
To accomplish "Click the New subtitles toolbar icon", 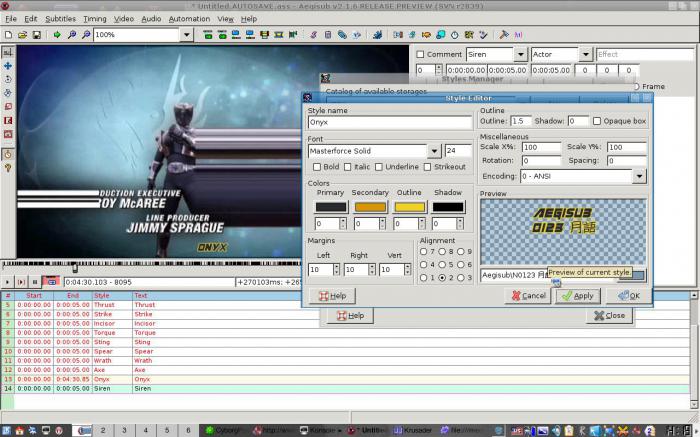I will pos(8,35).
